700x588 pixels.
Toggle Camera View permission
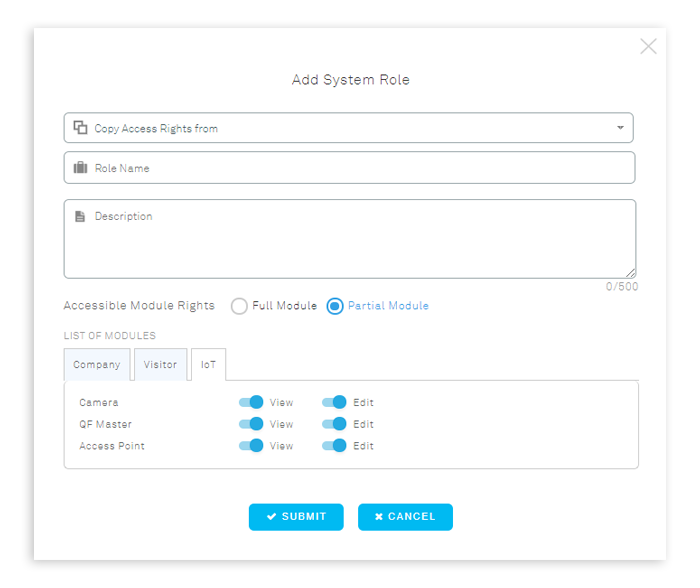point(251,402)
